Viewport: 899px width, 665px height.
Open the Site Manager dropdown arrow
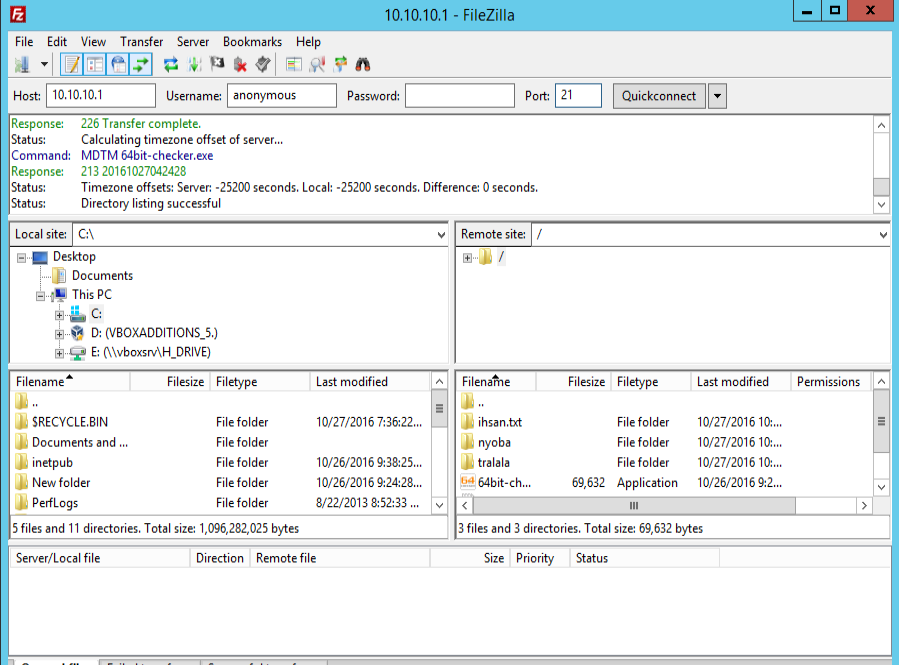coord(44,64)
